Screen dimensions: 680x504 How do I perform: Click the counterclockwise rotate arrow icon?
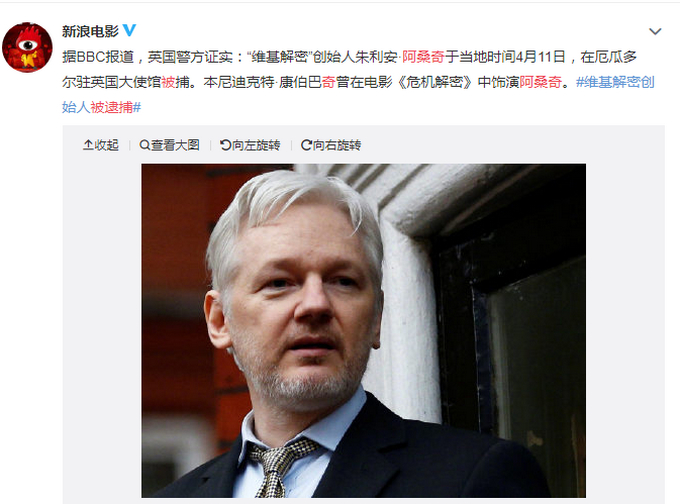click(225, 145)
